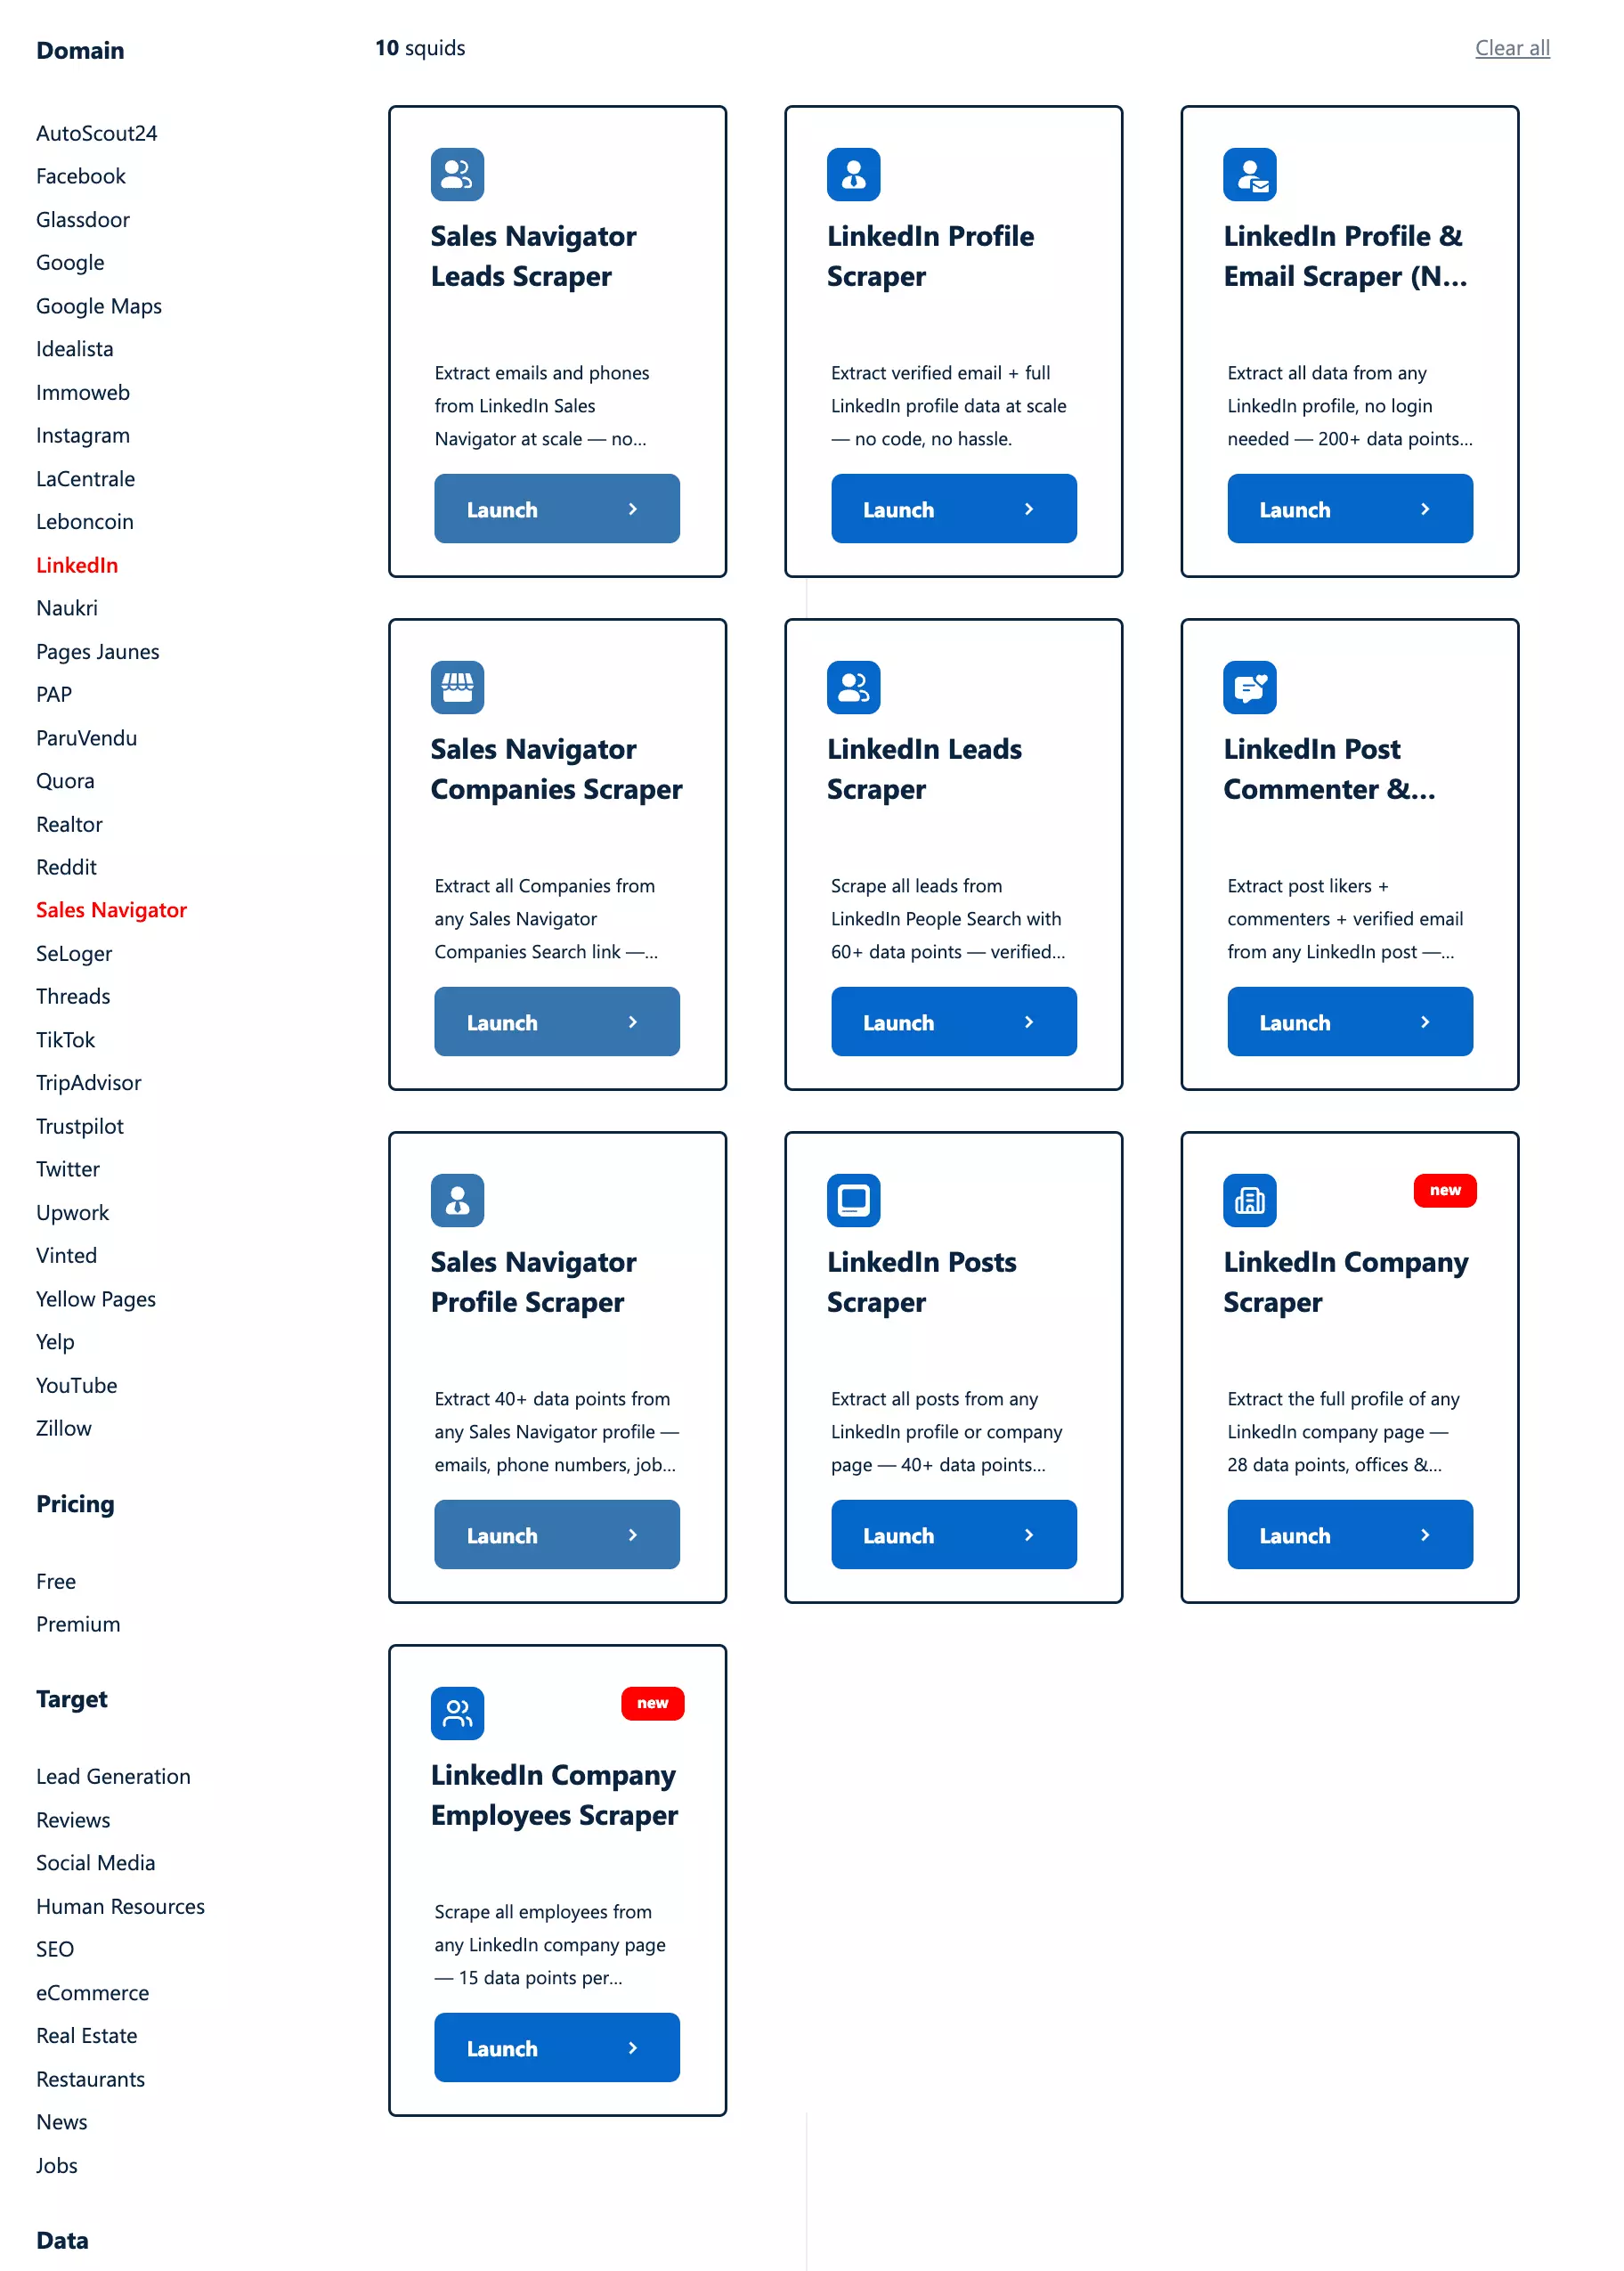1624x2271 pixels.
Task: Click the LinkedIn Profile Scraper card icon
Action: (853, 174)
